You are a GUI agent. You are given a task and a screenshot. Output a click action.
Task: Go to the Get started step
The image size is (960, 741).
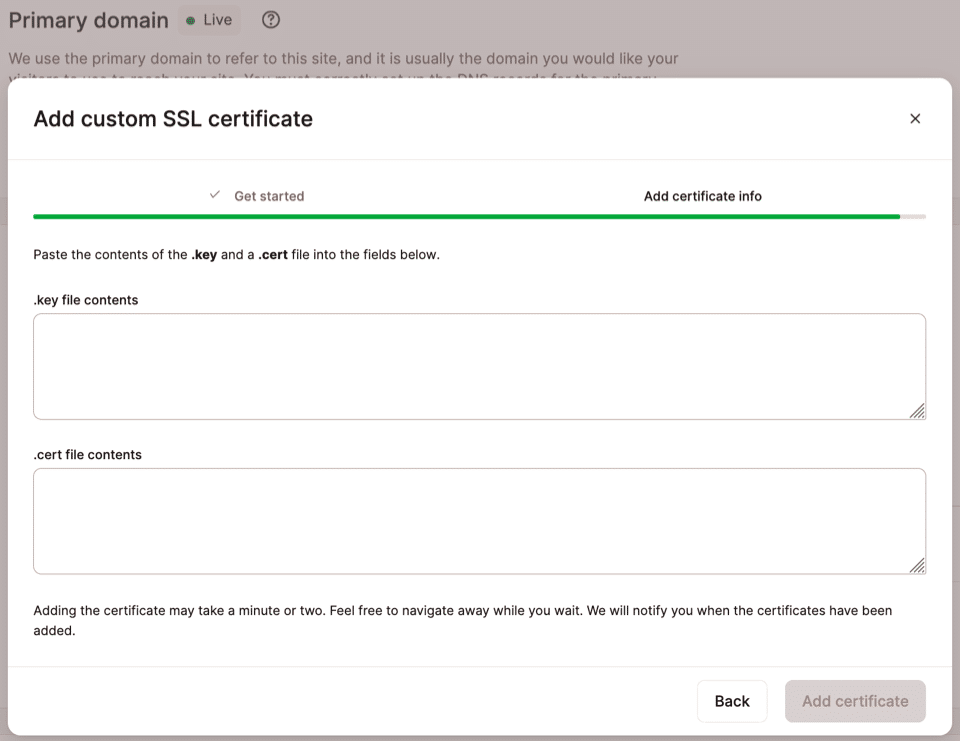click(x=269, y=196)
